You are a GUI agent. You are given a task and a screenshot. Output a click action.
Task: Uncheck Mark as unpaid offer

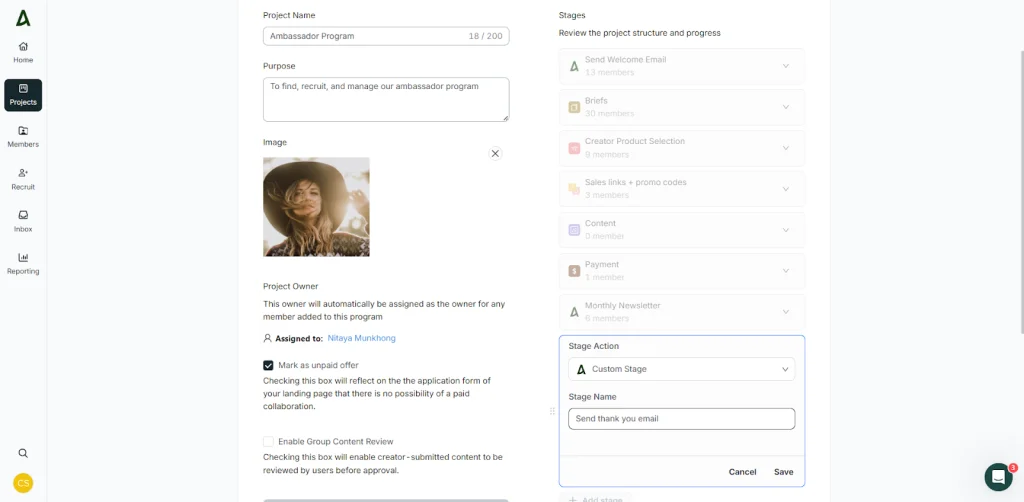[268, 366]
